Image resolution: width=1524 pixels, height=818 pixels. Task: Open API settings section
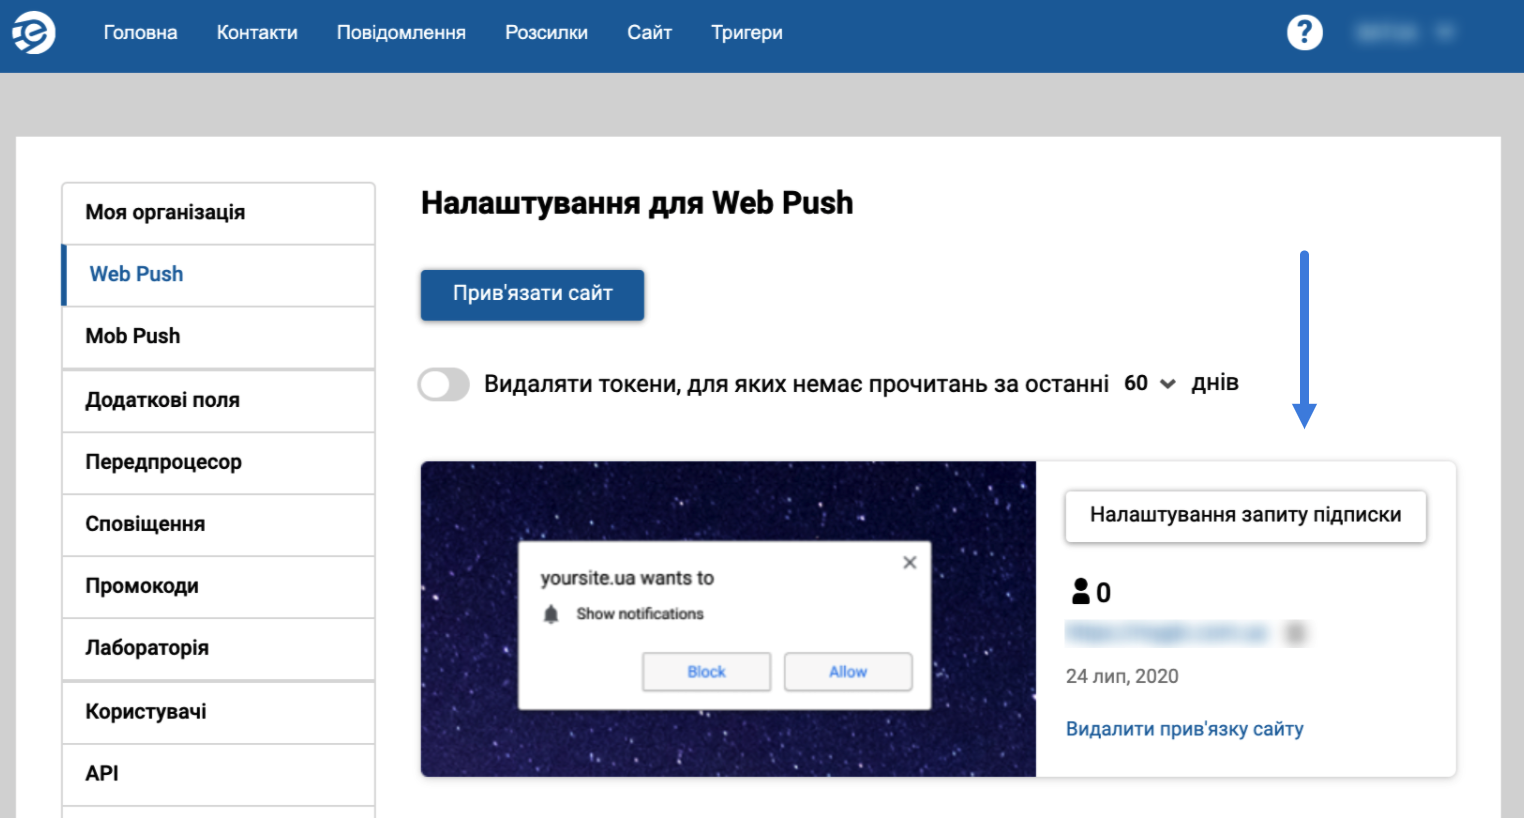(x=218, y=775)
